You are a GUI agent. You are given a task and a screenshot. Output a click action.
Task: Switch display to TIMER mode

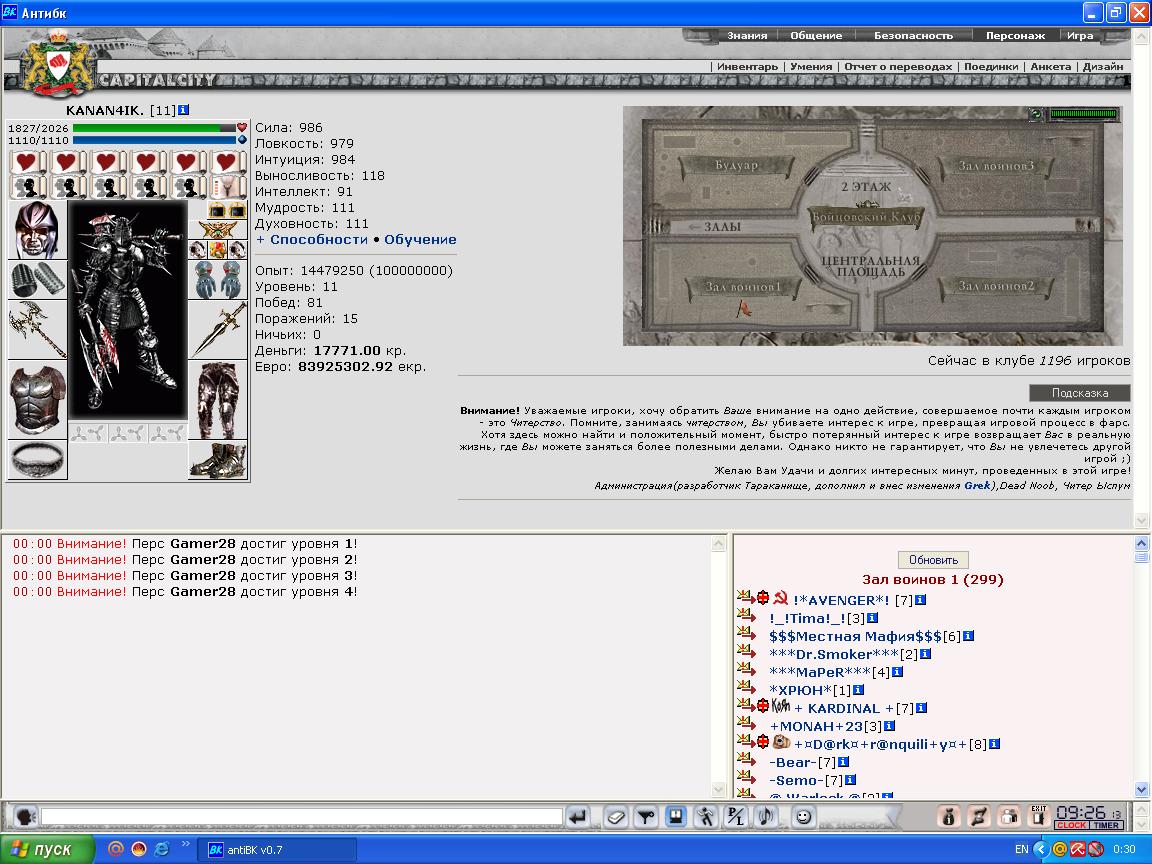tap(1106, 825)
